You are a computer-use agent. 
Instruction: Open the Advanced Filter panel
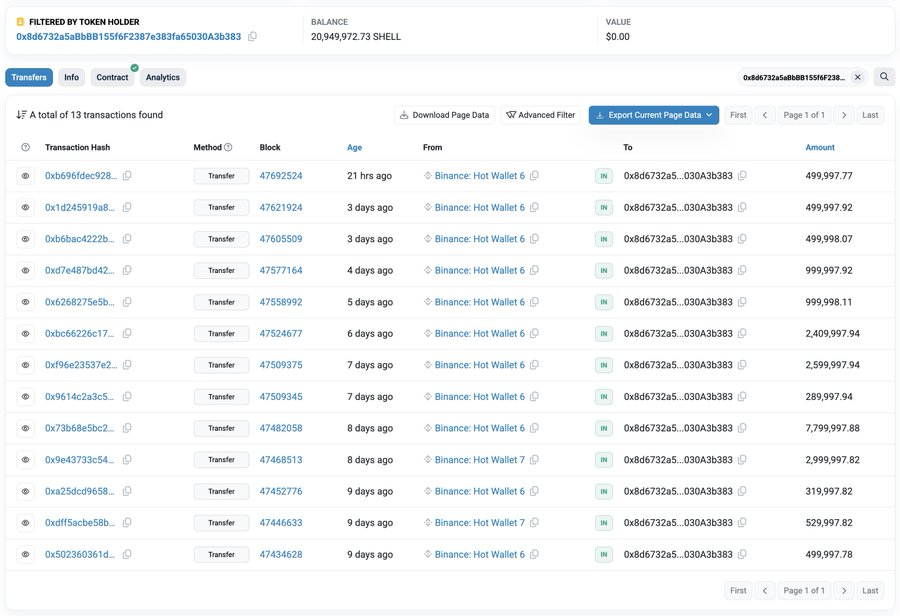pos(540,114)
